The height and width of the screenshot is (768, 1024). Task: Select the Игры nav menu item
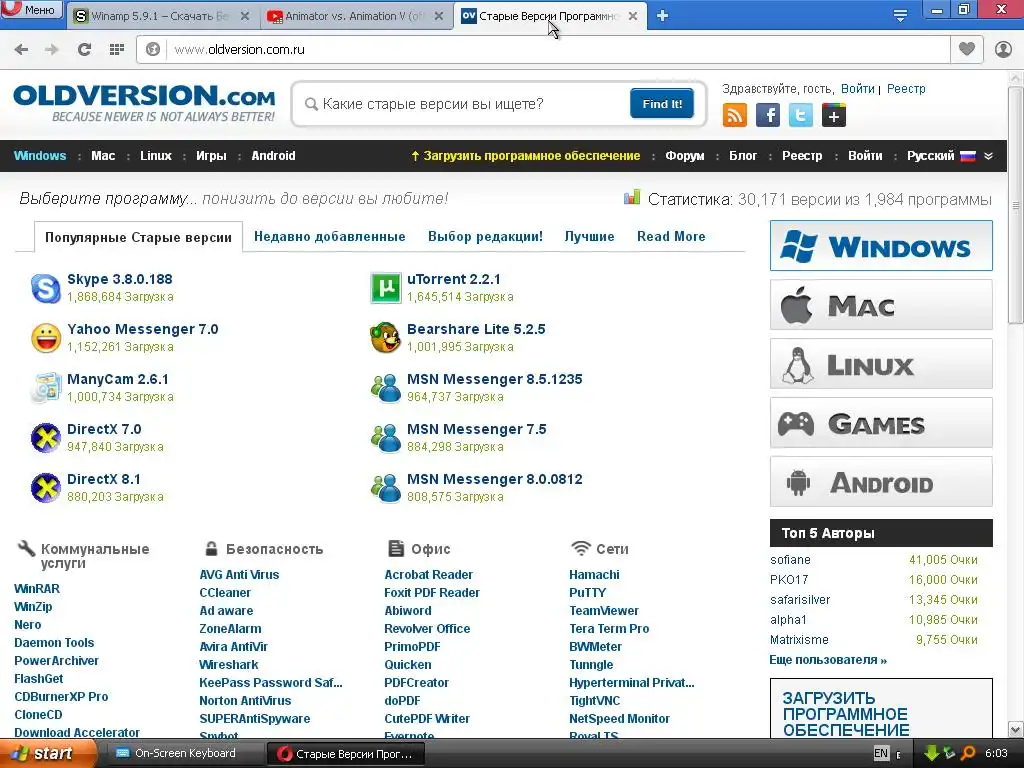(x=211, y=156)
